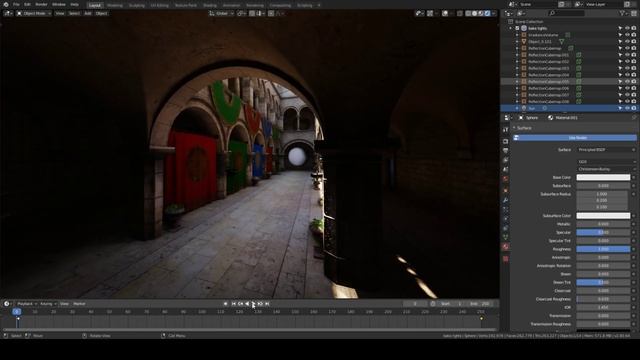Open the Tool properties tab
Screen dimensions: 640x360
tap(506, 129)
